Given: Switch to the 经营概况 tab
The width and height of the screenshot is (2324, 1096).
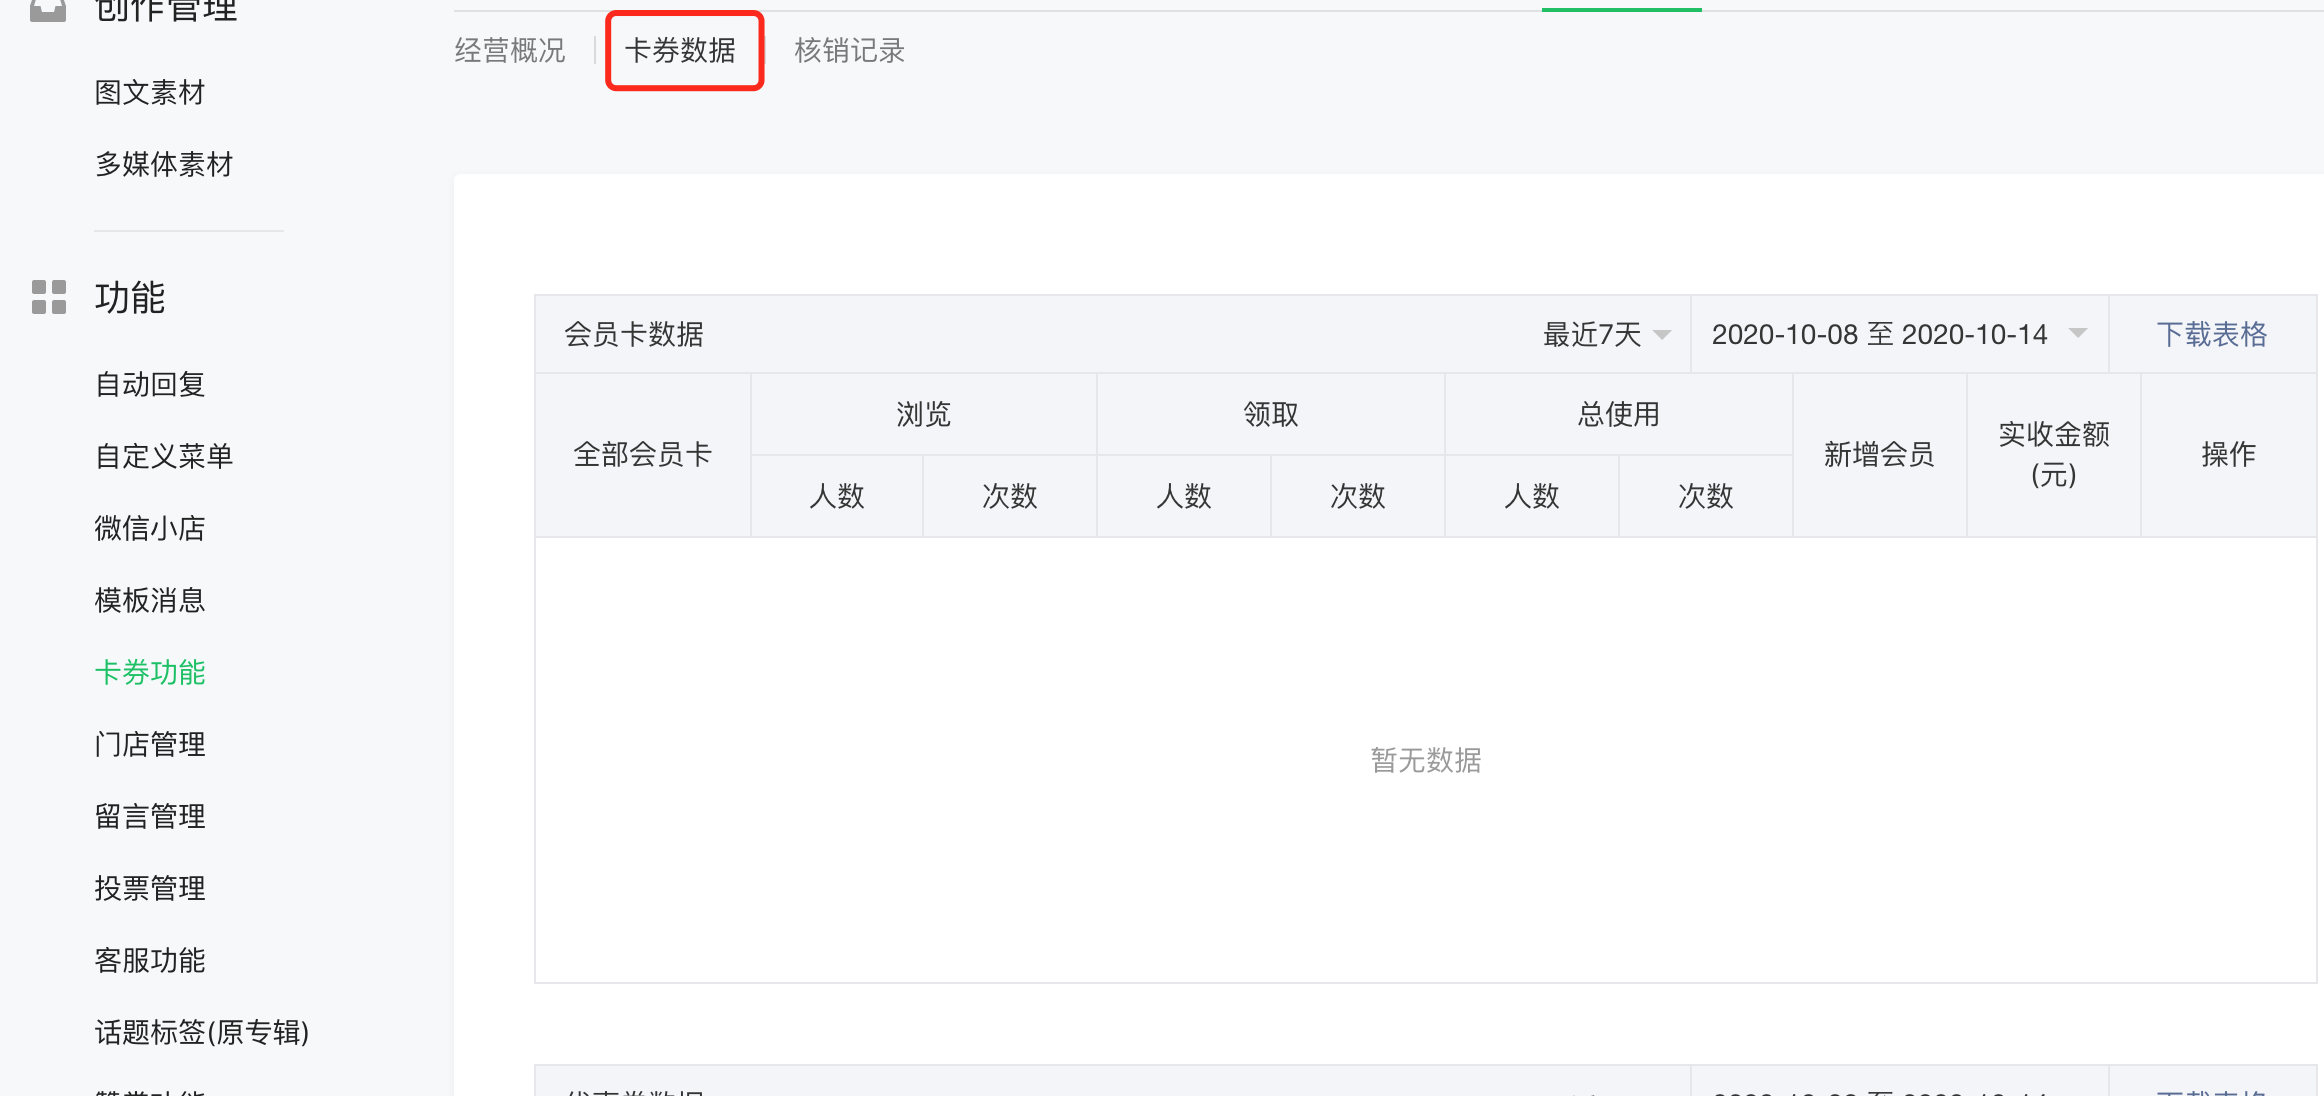Looking at the screenshot, I should [x=510, y=50].
